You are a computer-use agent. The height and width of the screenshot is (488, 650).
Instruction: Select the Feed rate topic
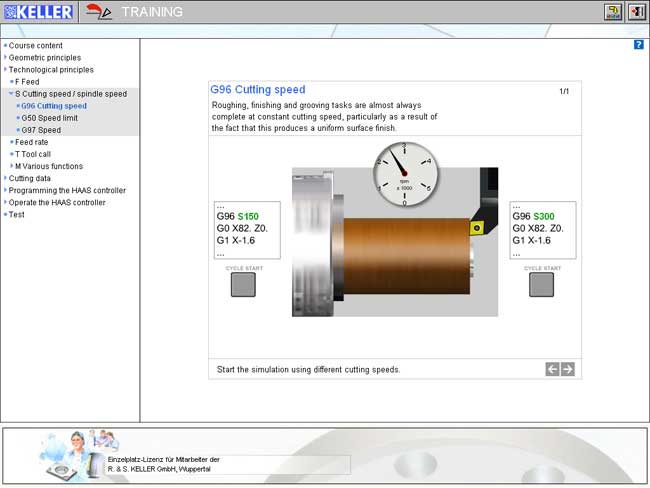click(x=32, y=142)
